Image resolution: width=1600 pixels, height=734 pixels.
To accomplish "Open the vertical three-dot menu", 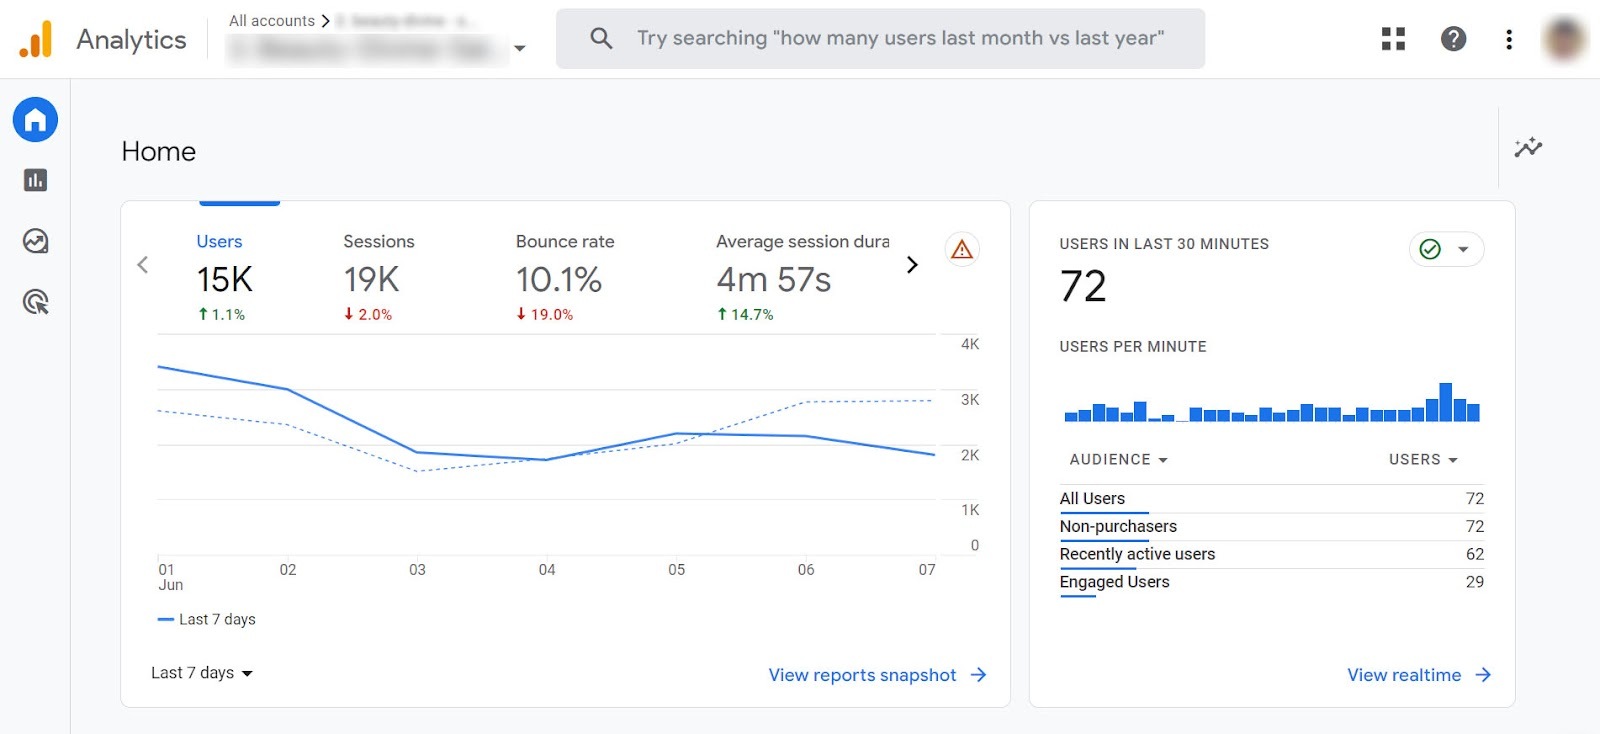I will click(1508, 39).
